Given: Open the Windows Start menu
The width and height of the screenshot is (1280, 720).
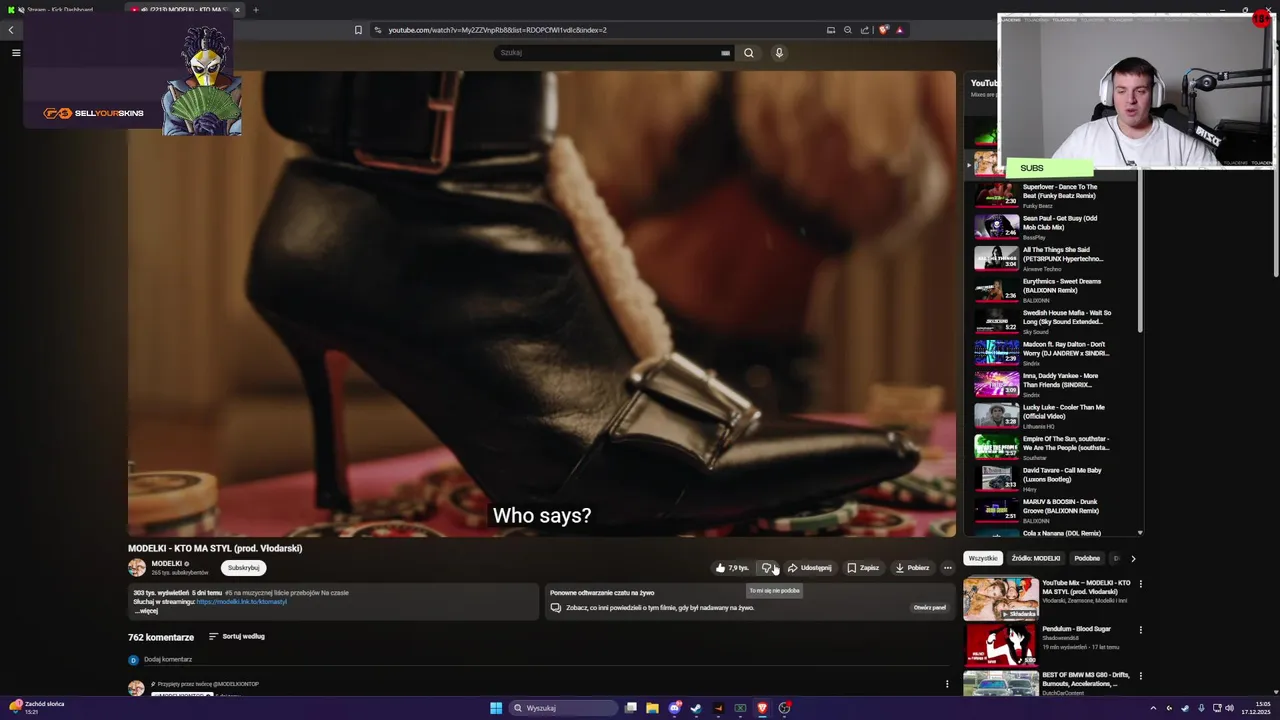Looking at the screenshot, I should (x=496, y=708).
